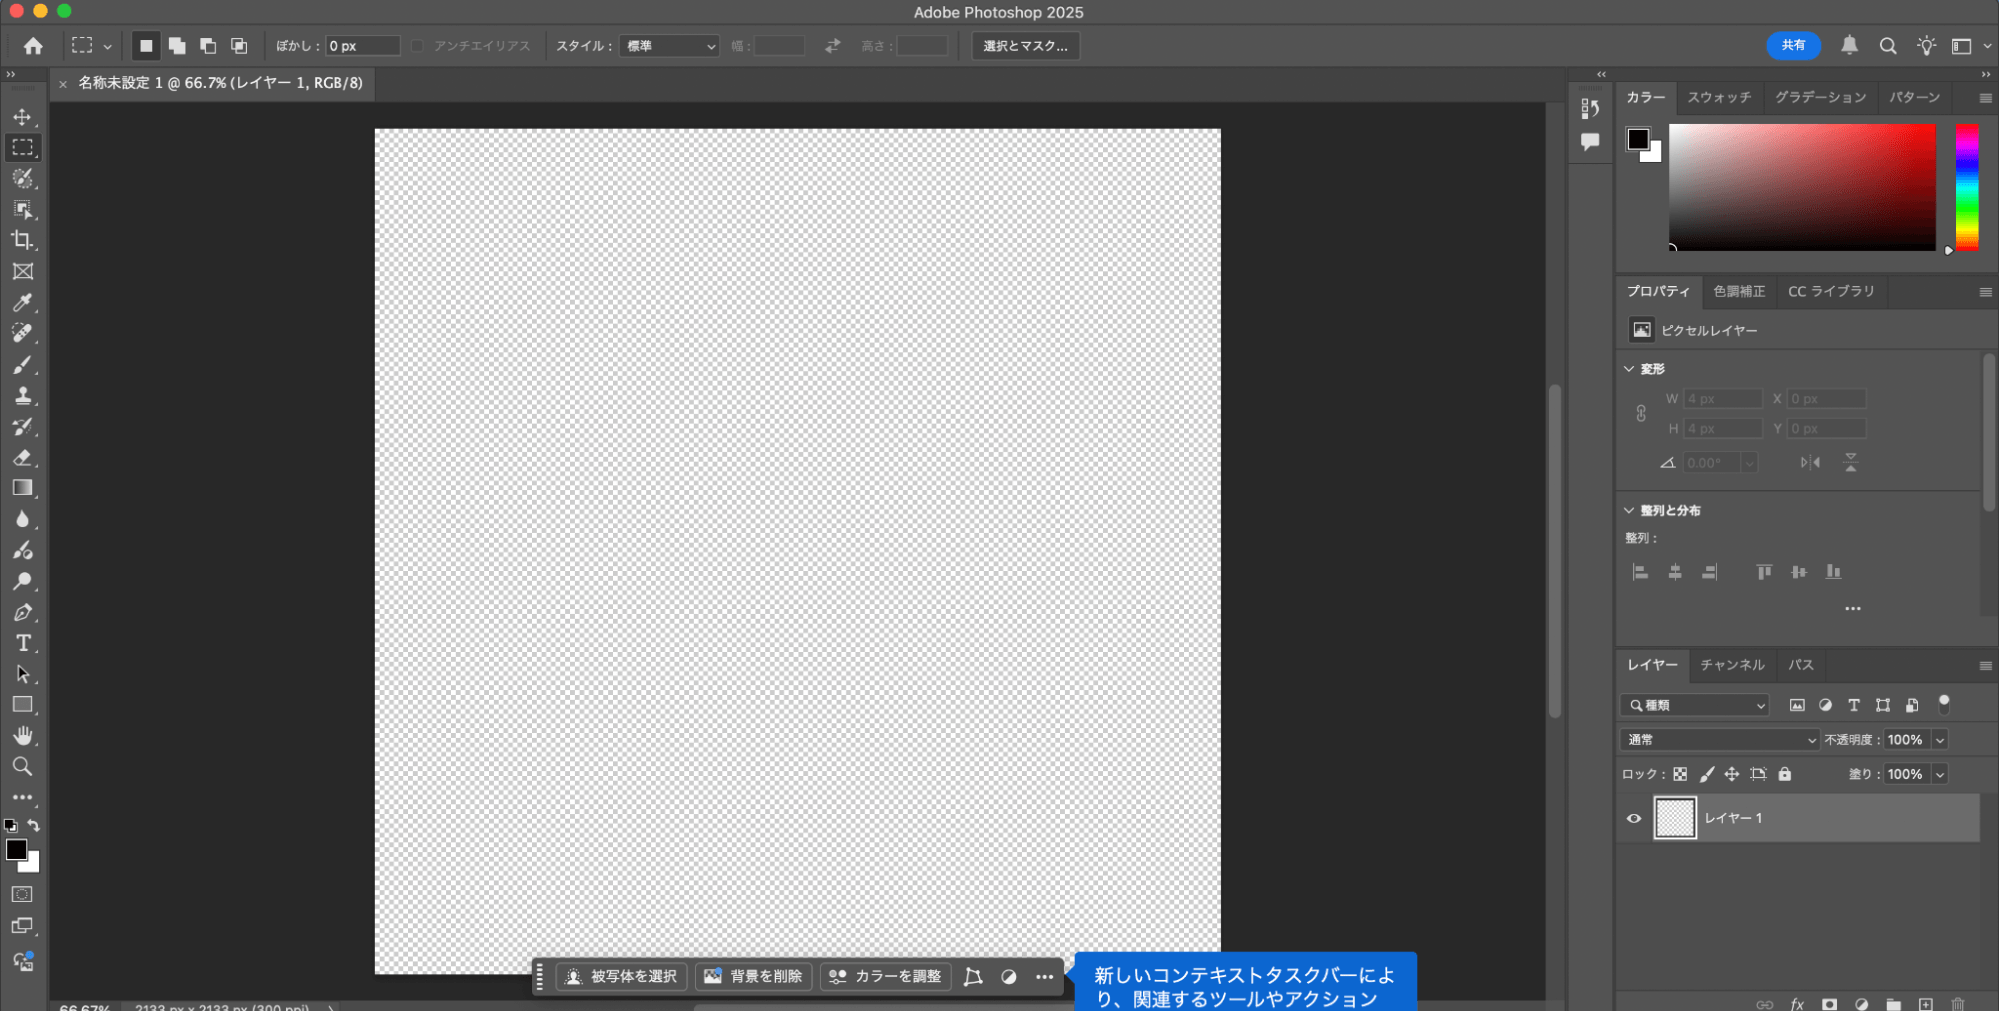Click カラーを調整 in taskbar
The width and height of the screenshot is (1999, 1012).
click(885, 976)
